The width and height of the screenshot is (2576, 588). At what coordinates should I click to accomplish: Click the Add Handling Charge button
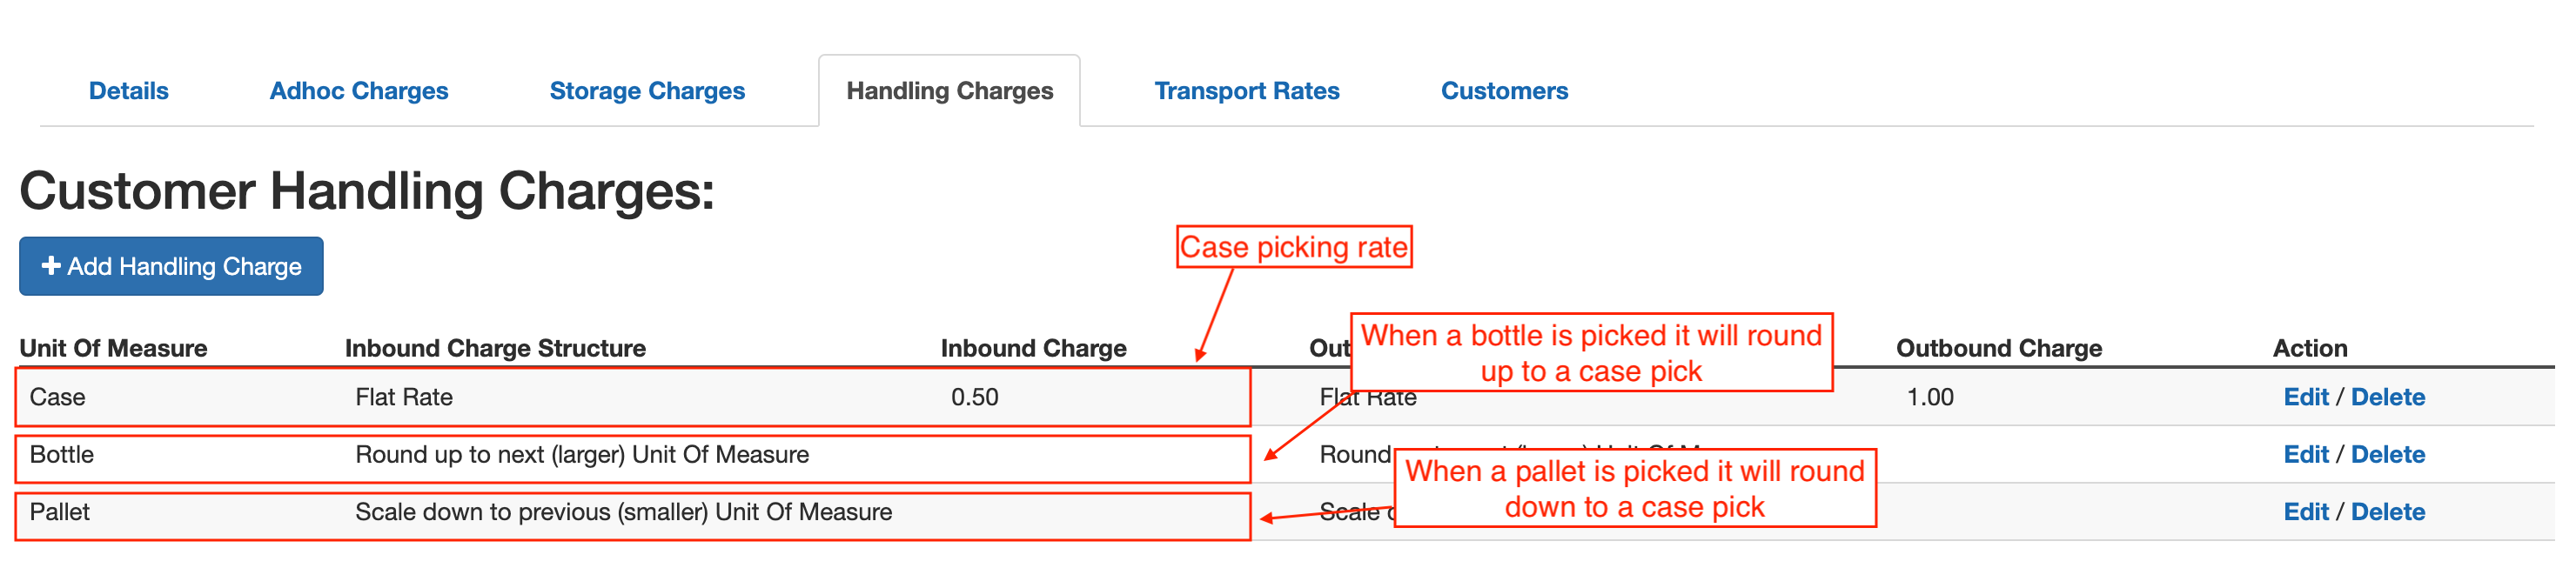(x=171, y=266)
